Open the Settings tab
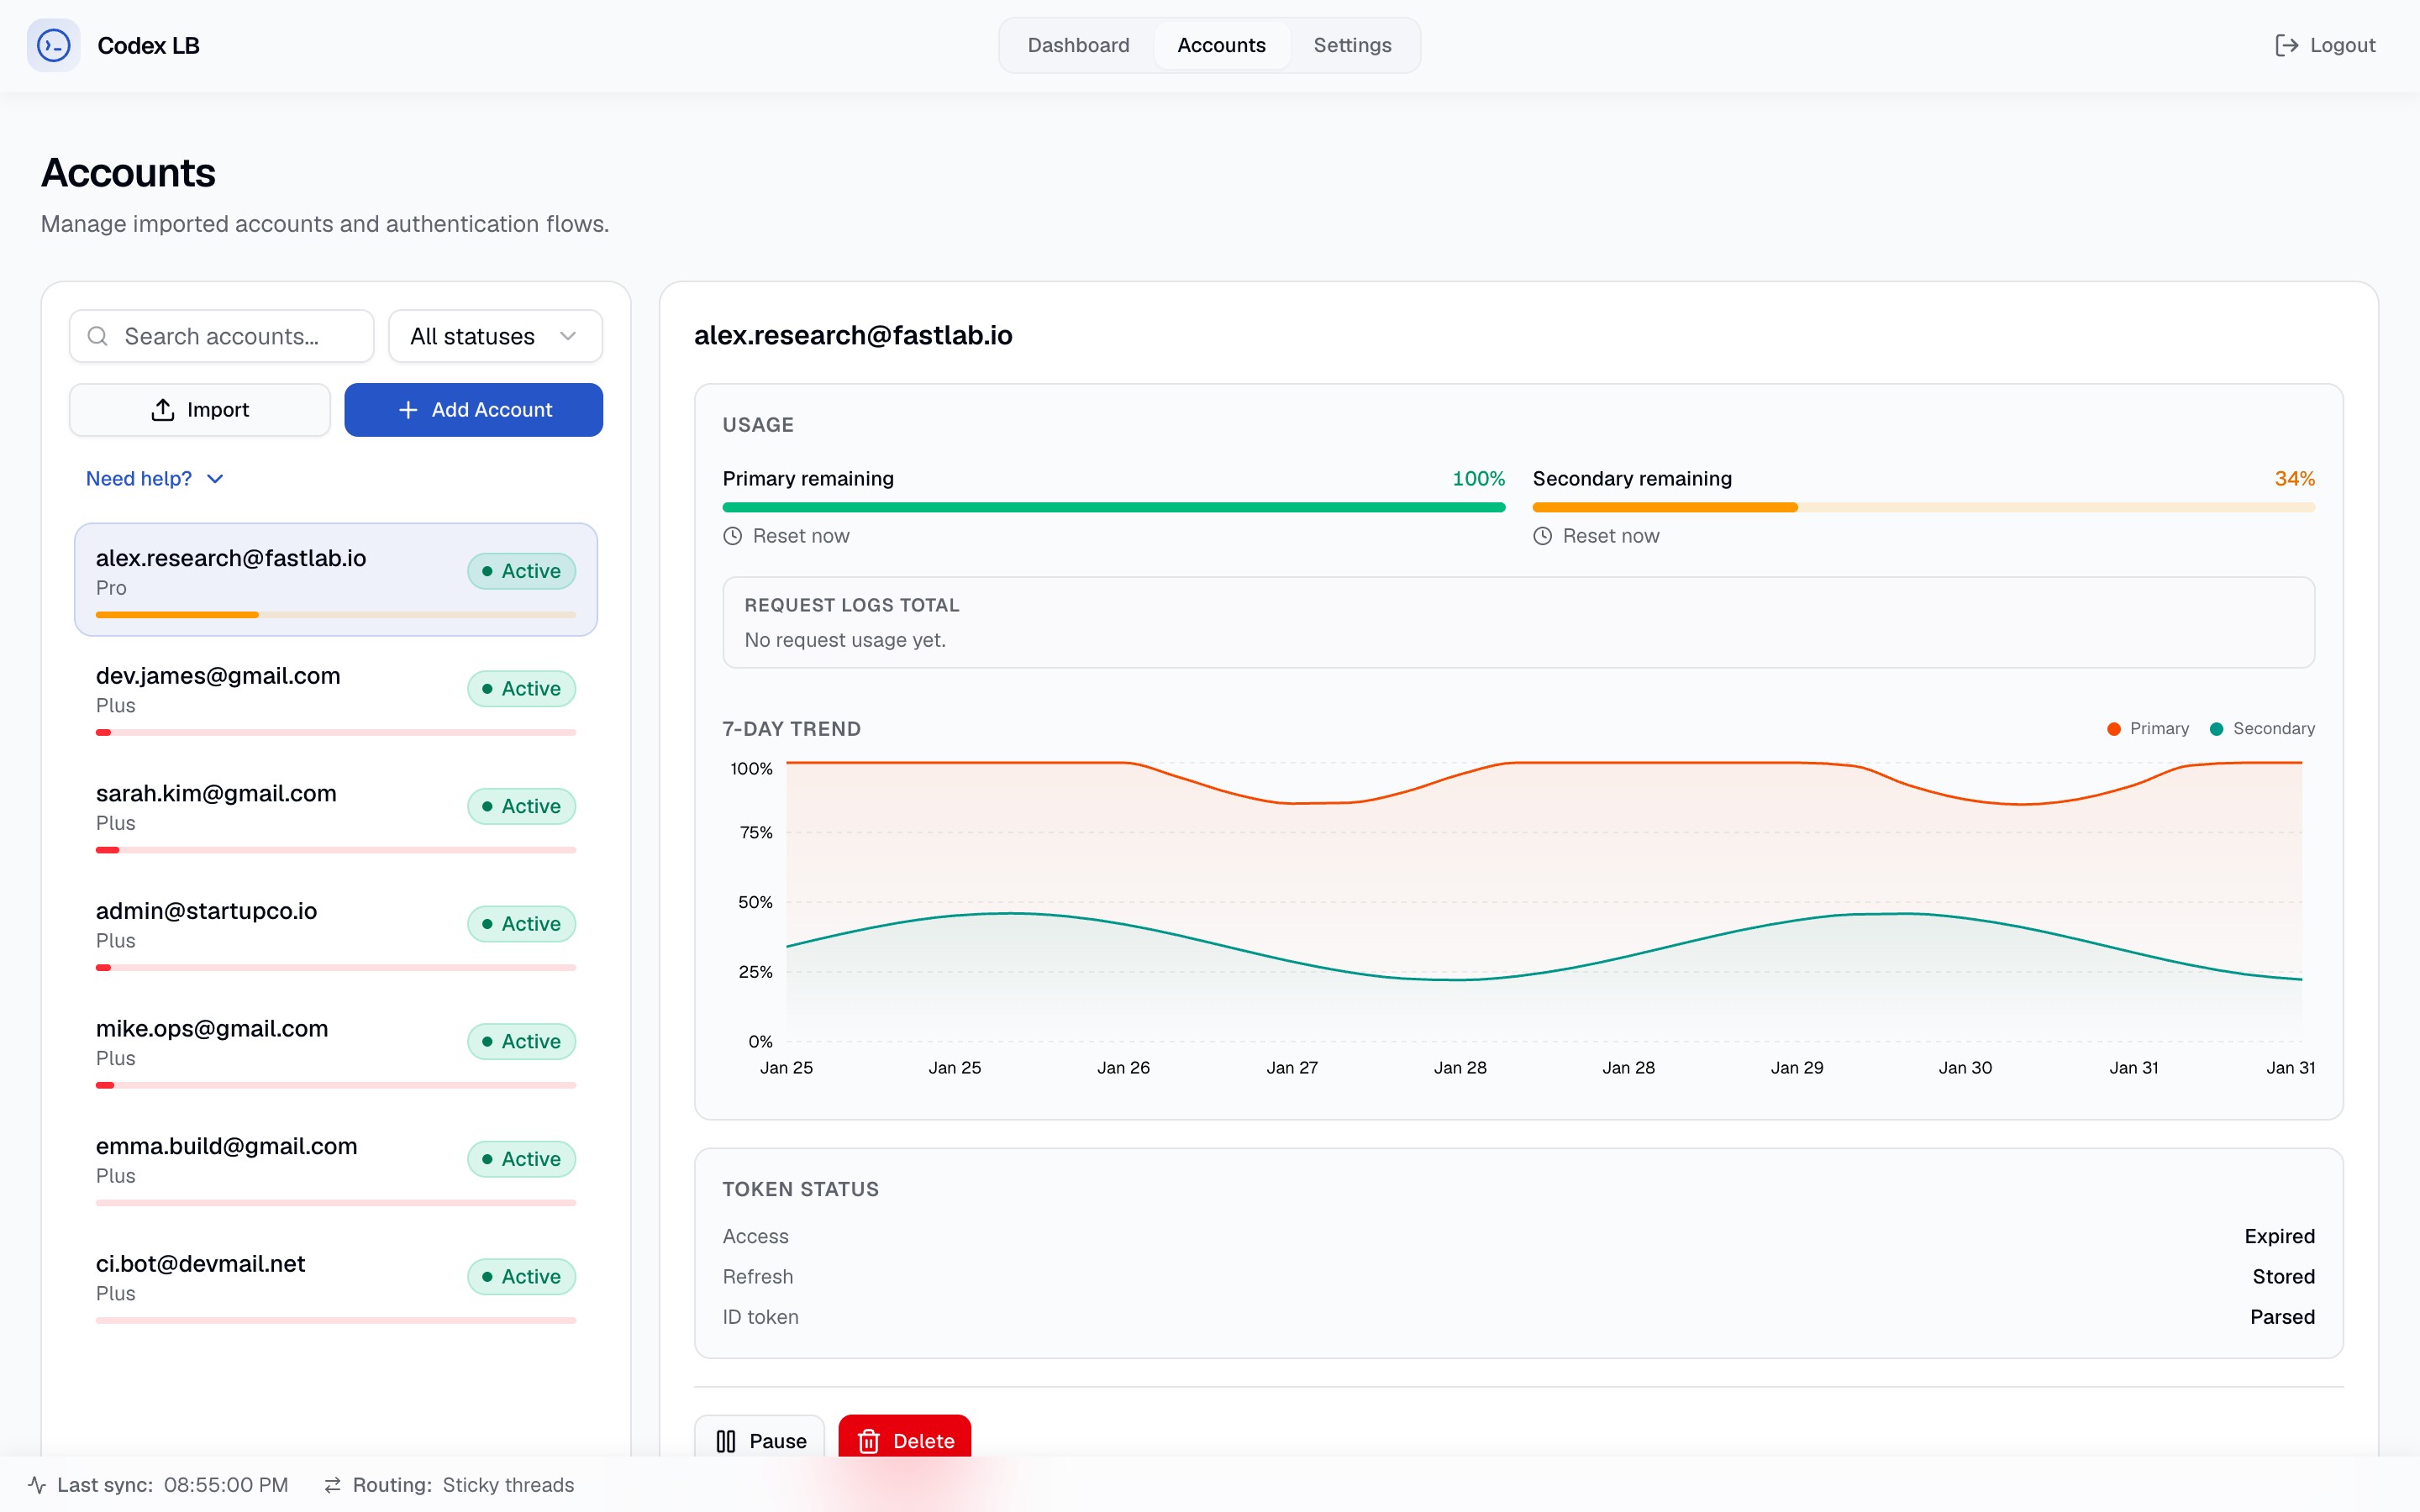The width and height of the screenshot is (2420, 1512). coord(1352,45)
